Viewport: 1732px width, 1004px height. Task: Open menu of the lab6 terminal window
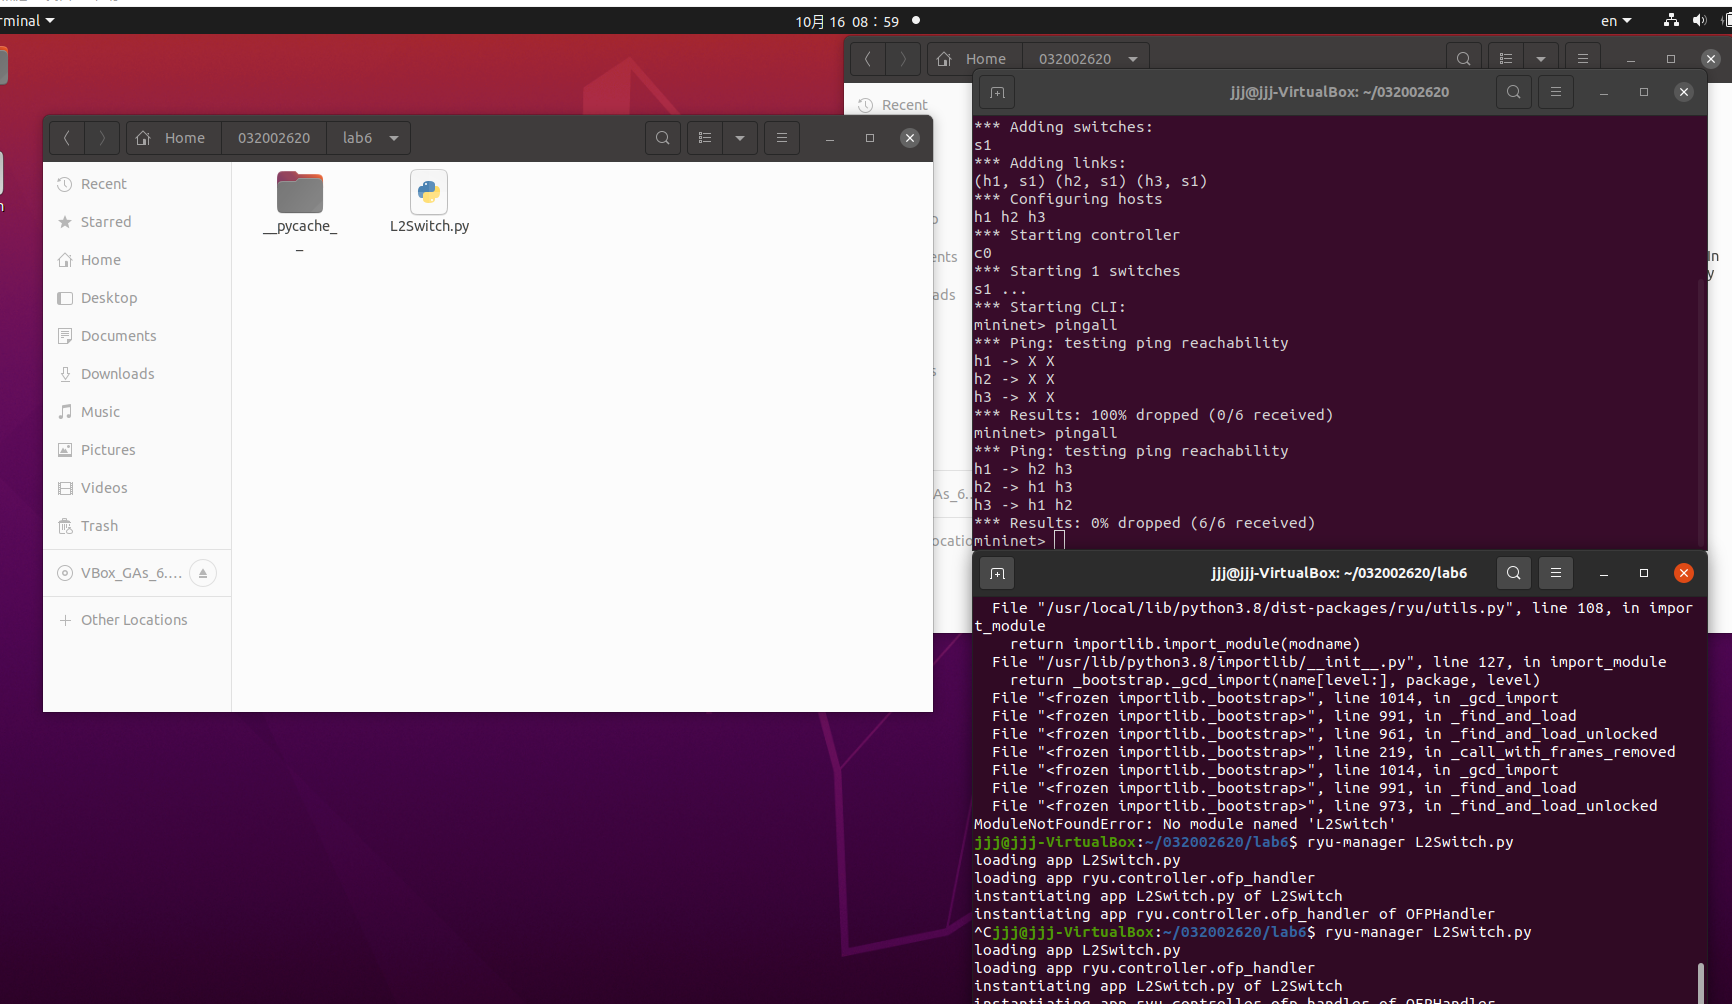click(1556, 573)
